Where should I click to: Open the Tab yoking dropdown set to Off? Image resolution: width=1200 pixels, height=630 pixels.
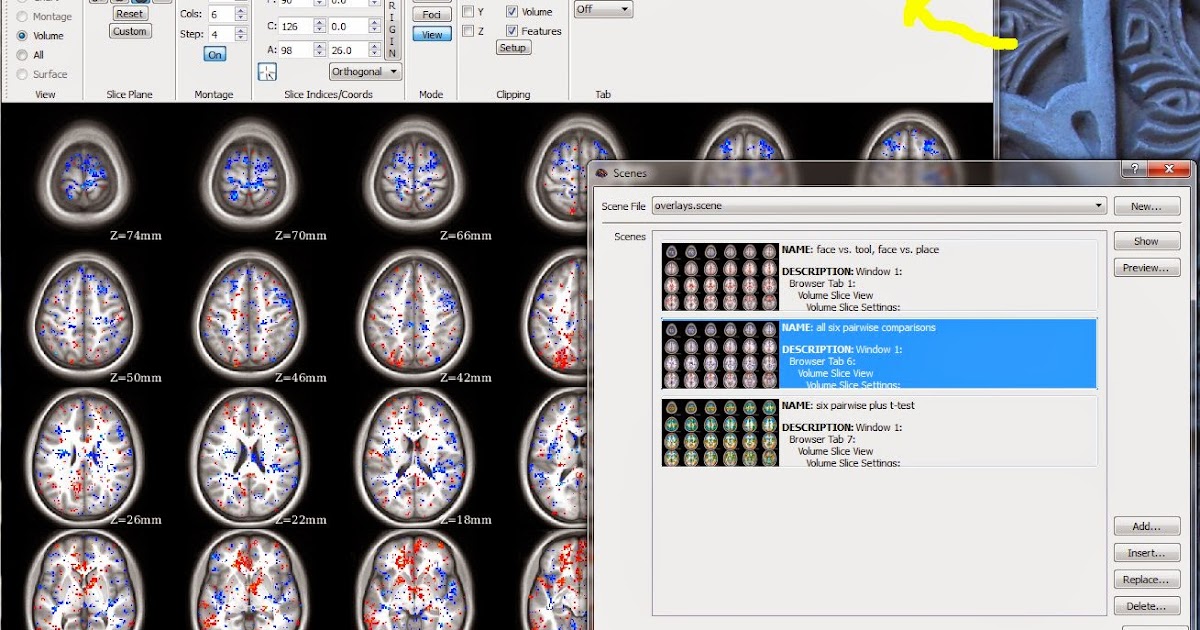602,8
